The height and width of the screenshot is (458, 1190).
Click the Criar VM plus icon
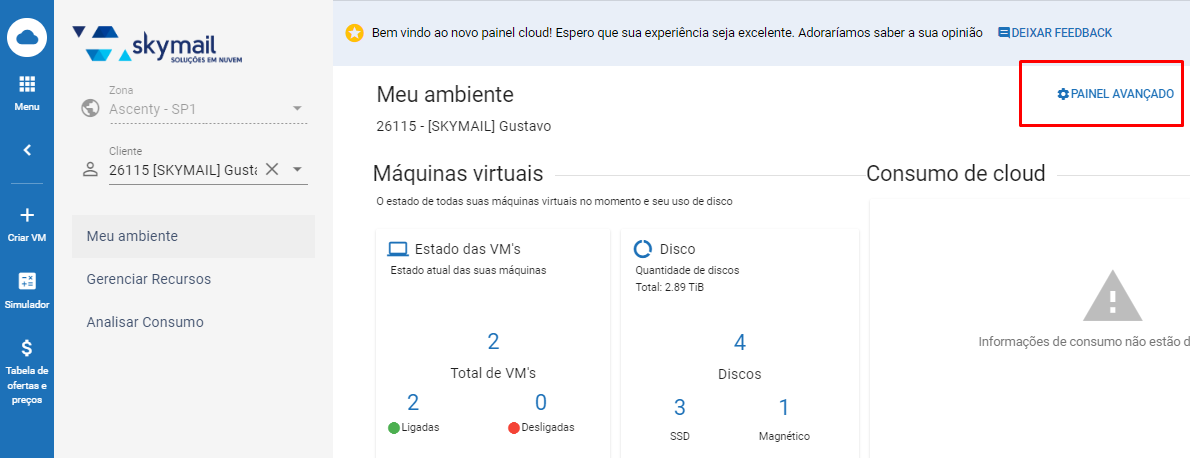27,215
